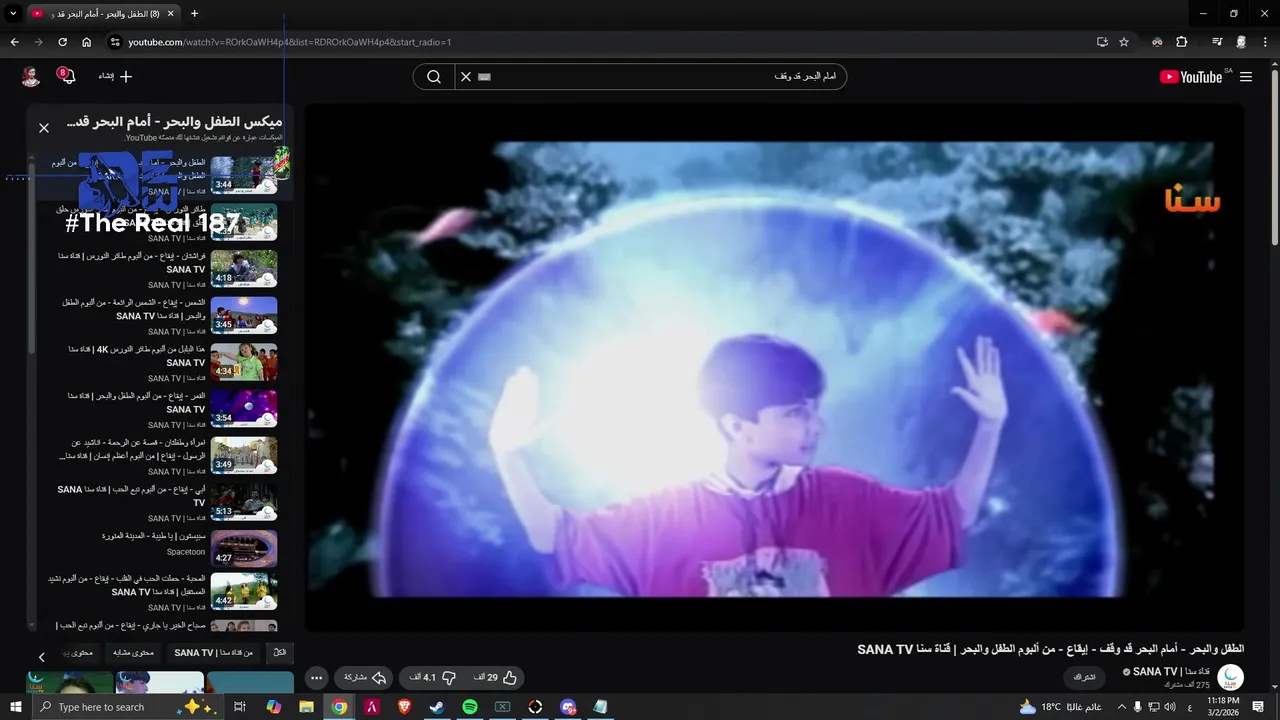The image size is (1280, 720).
Task: Open Spotify from the taskbar
Action: click(470, 707)
